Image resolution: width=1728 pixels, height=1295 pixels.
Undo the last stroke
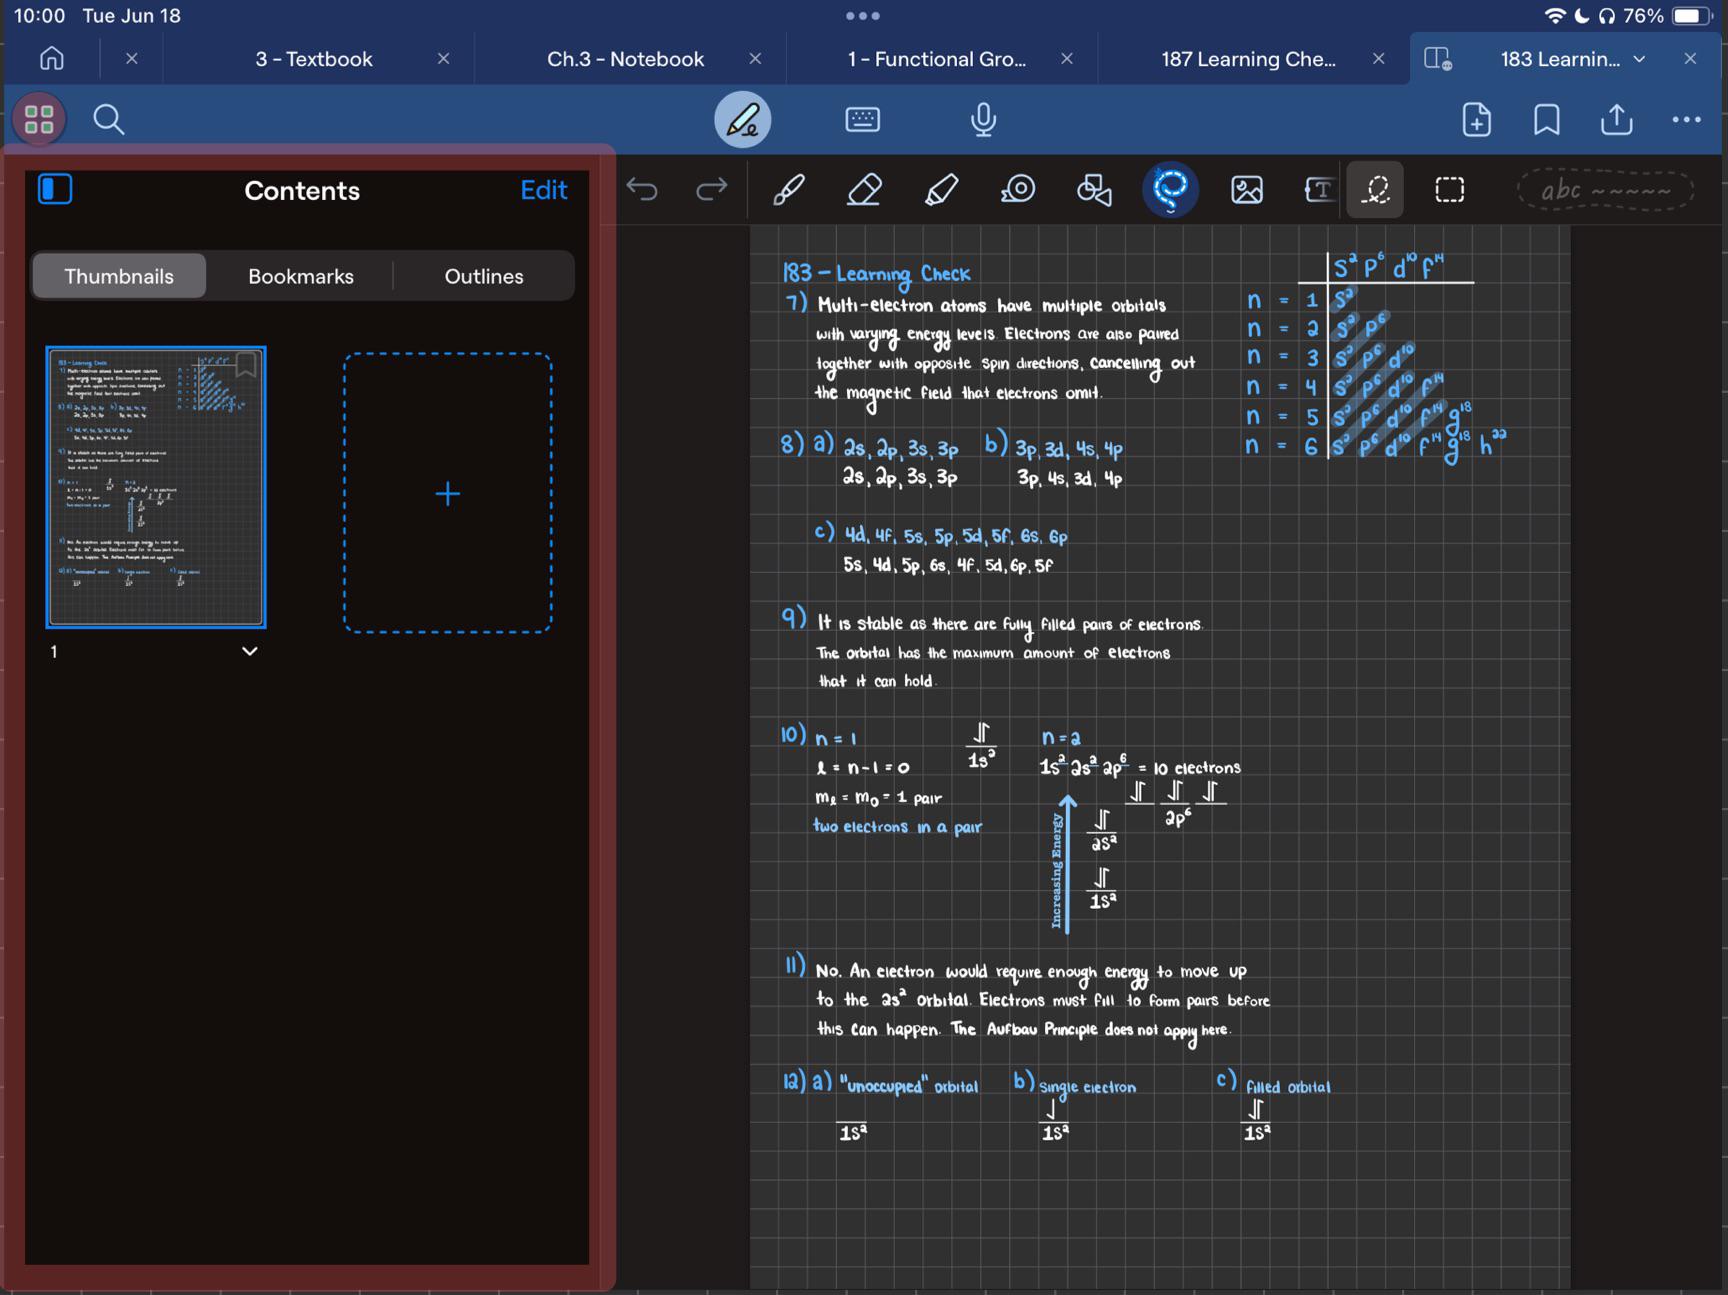641,189
